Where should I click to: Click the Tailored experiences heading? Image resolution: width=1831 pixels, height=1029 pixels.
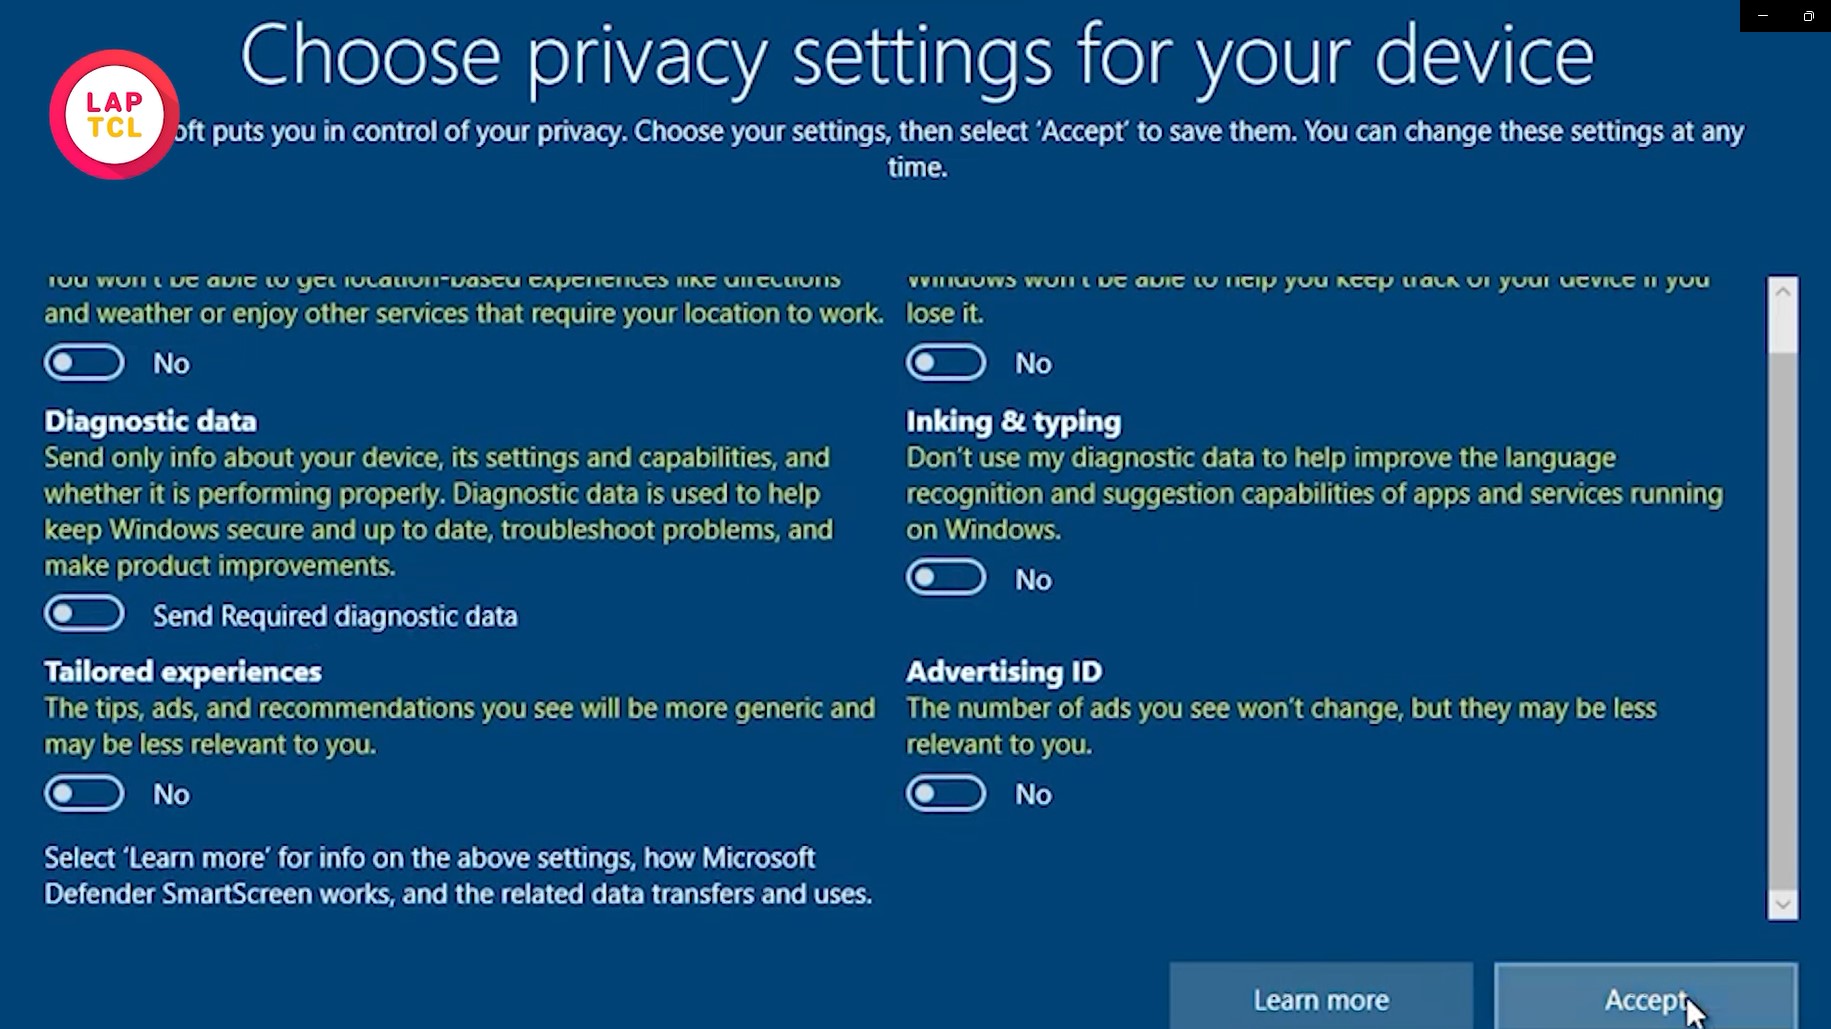[183, 671]
